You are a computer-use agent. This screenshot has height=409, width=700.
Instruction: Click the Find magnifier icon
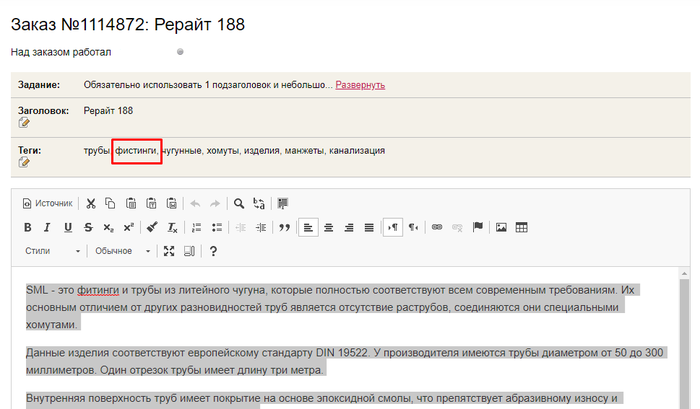coord(239,203)
